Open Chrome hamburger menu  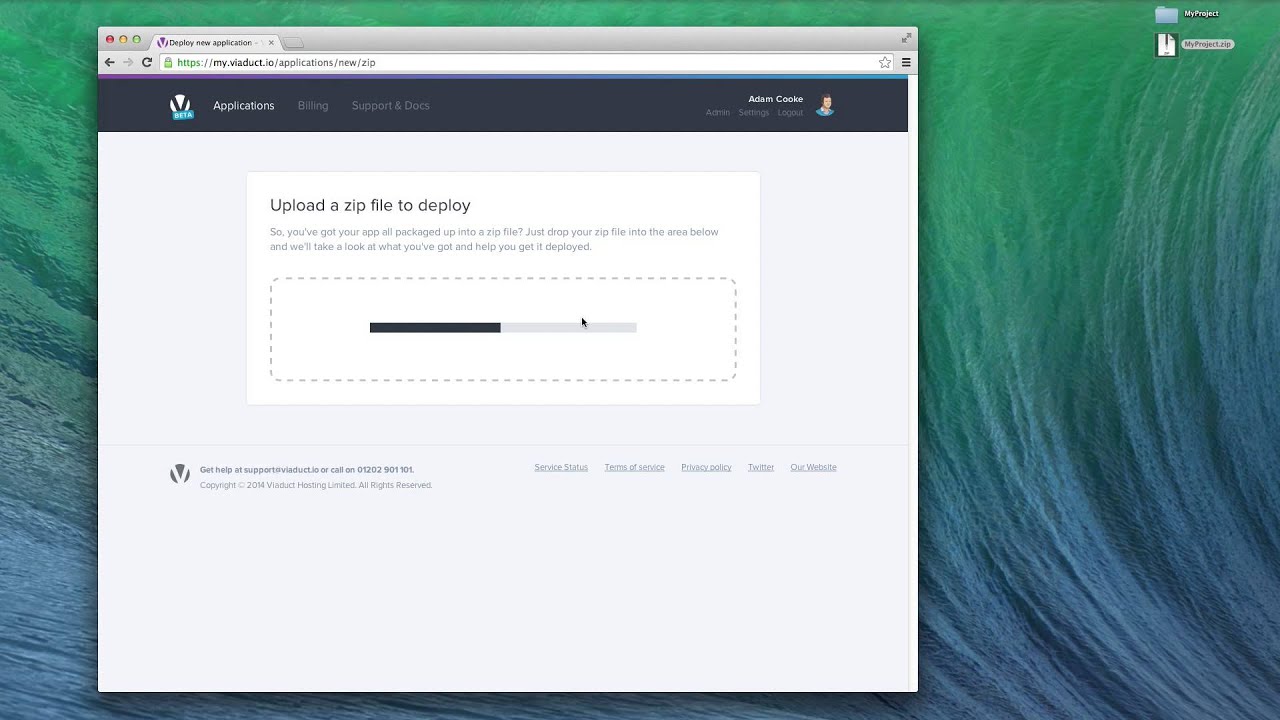[x=906, y=62]
